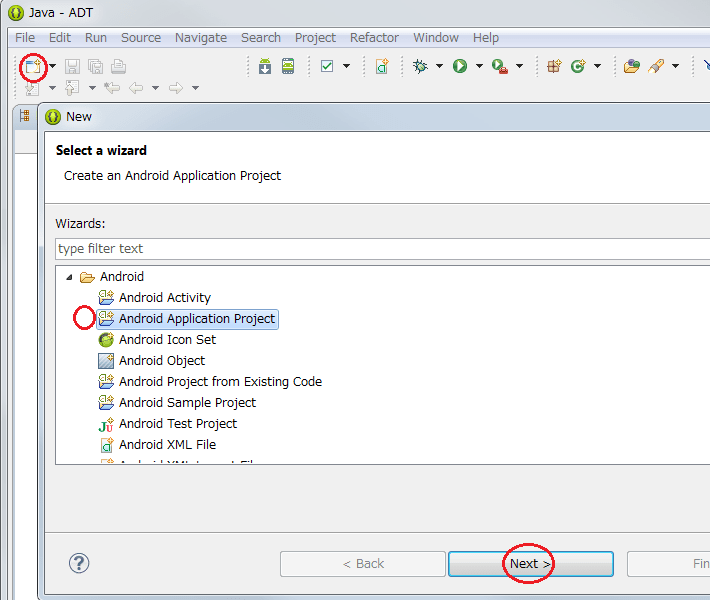Open the New Java Class dropdown arrow

pyautogui.click(x=597, y=66)
